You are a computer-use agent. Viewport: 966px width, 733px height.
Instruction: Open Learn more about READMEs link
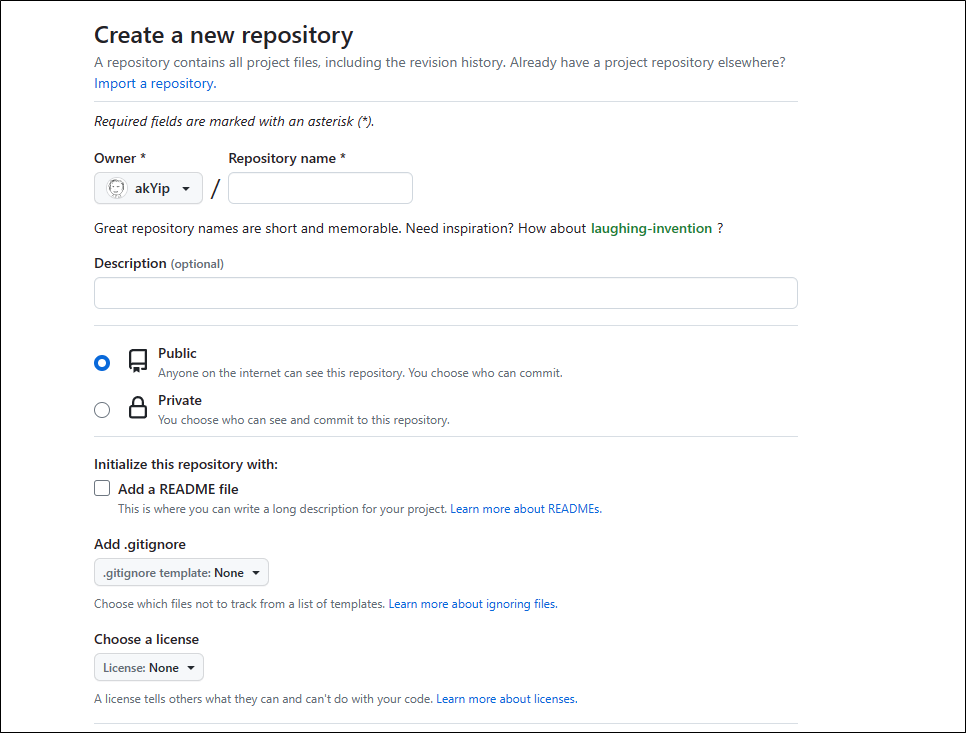click(x=526, y=509)
